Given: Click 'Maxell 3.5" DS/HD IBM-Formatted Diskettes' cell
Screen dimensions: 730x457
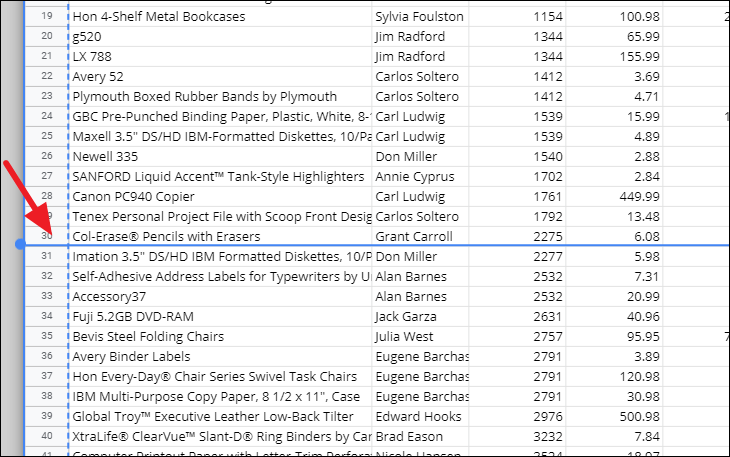Looking at the screenshot, I should click(220, 136).
